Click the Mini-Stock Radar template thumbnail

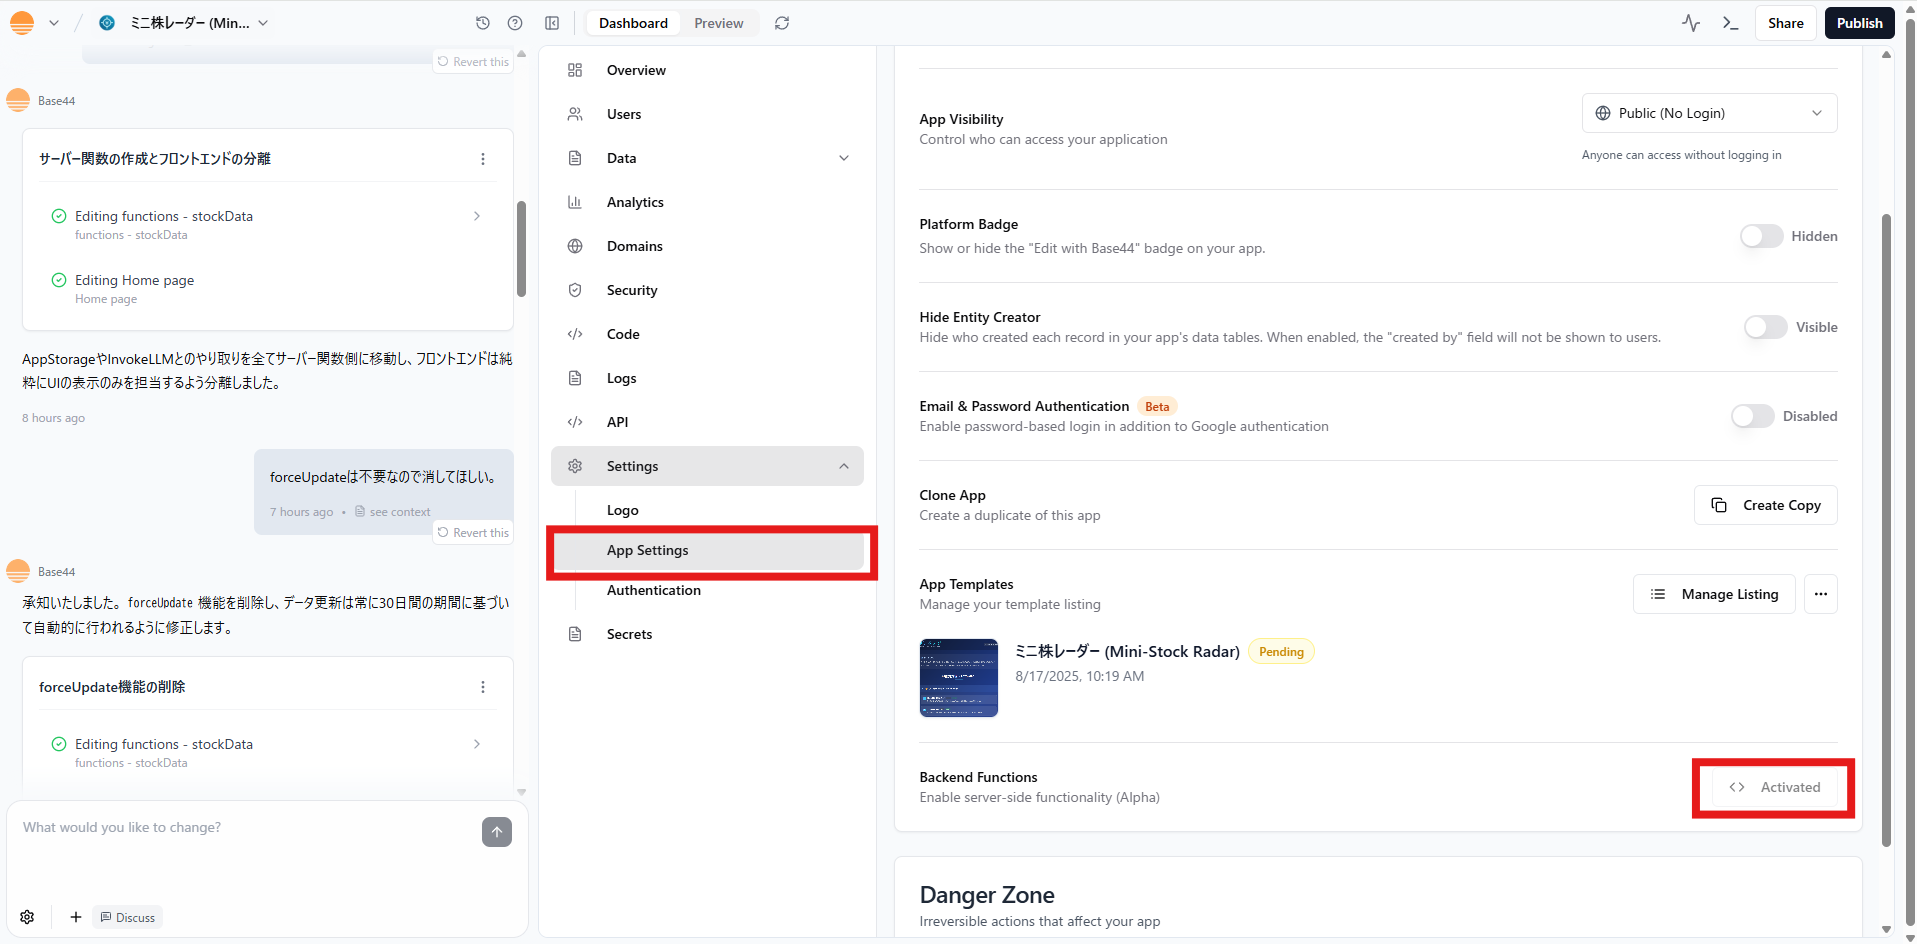[958, 678]
